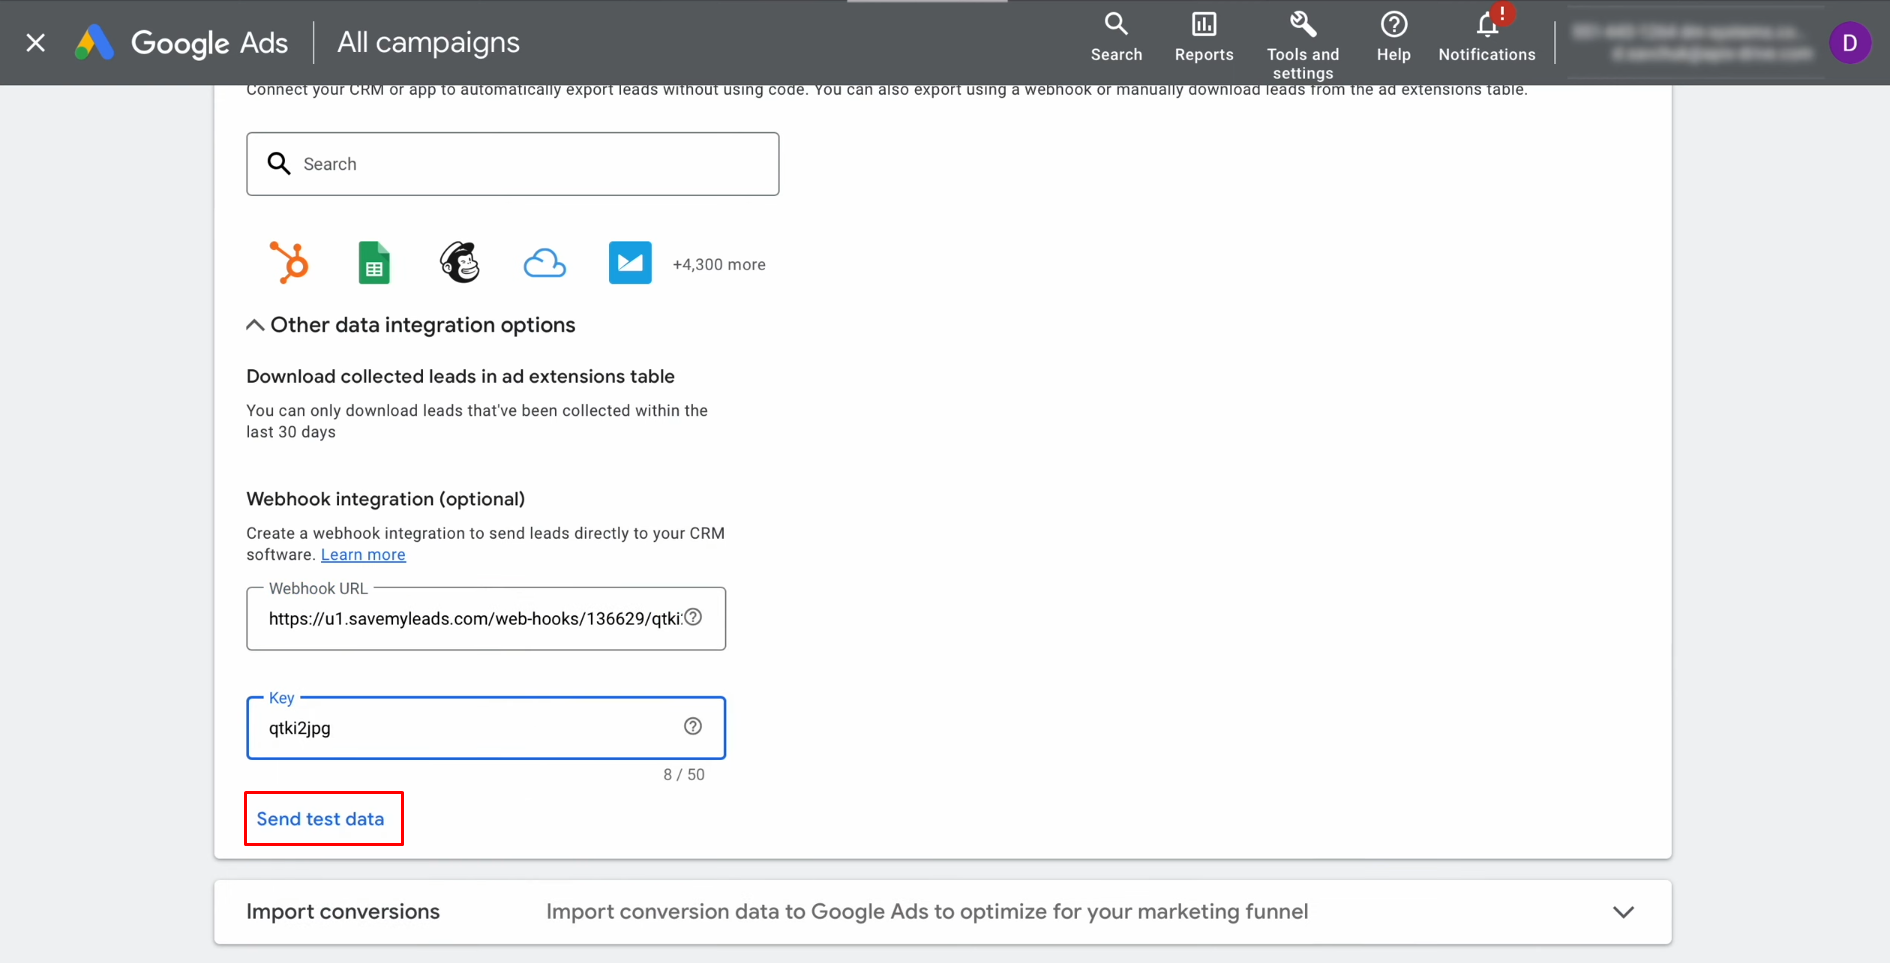Image resolution: width=1890 pixels, height=963 pixels.
Task: Click Send test data
Action: coord(321,819)
